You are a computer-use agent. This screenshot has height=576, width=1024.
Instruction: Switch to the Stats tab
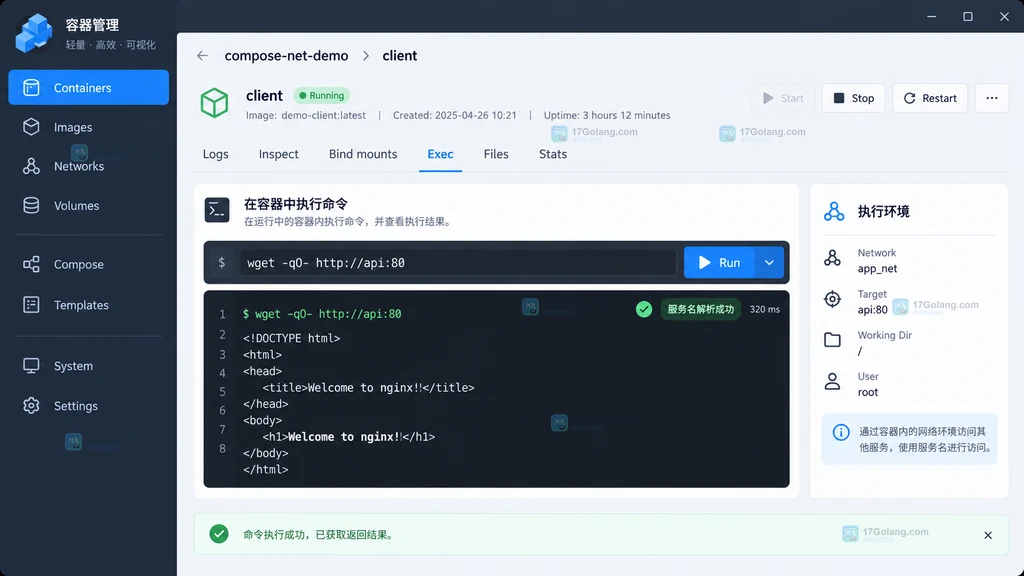552,154
